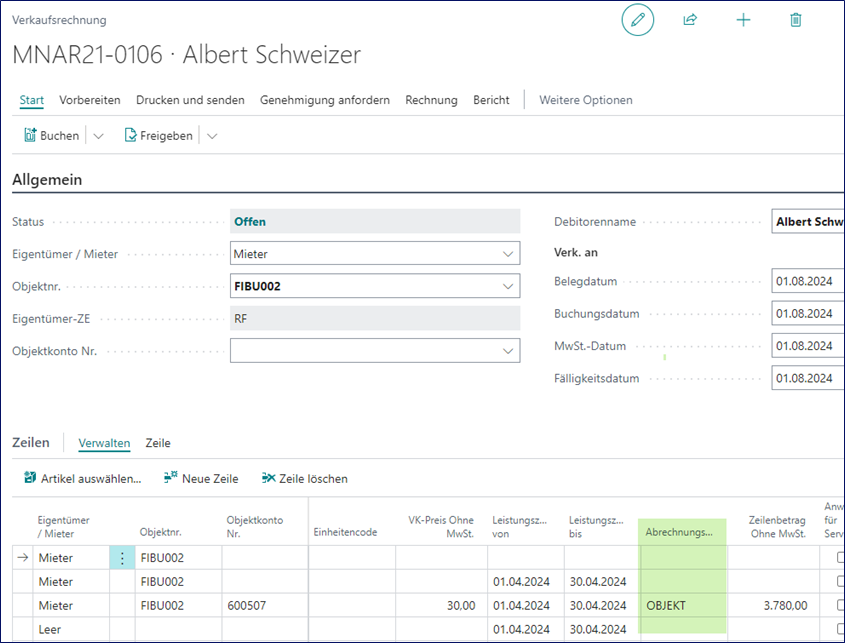Screen dimensions: 845x643
Task: Open Genehmigung anfordern menu
Action: pyautogui.click(x=325, y=100)
